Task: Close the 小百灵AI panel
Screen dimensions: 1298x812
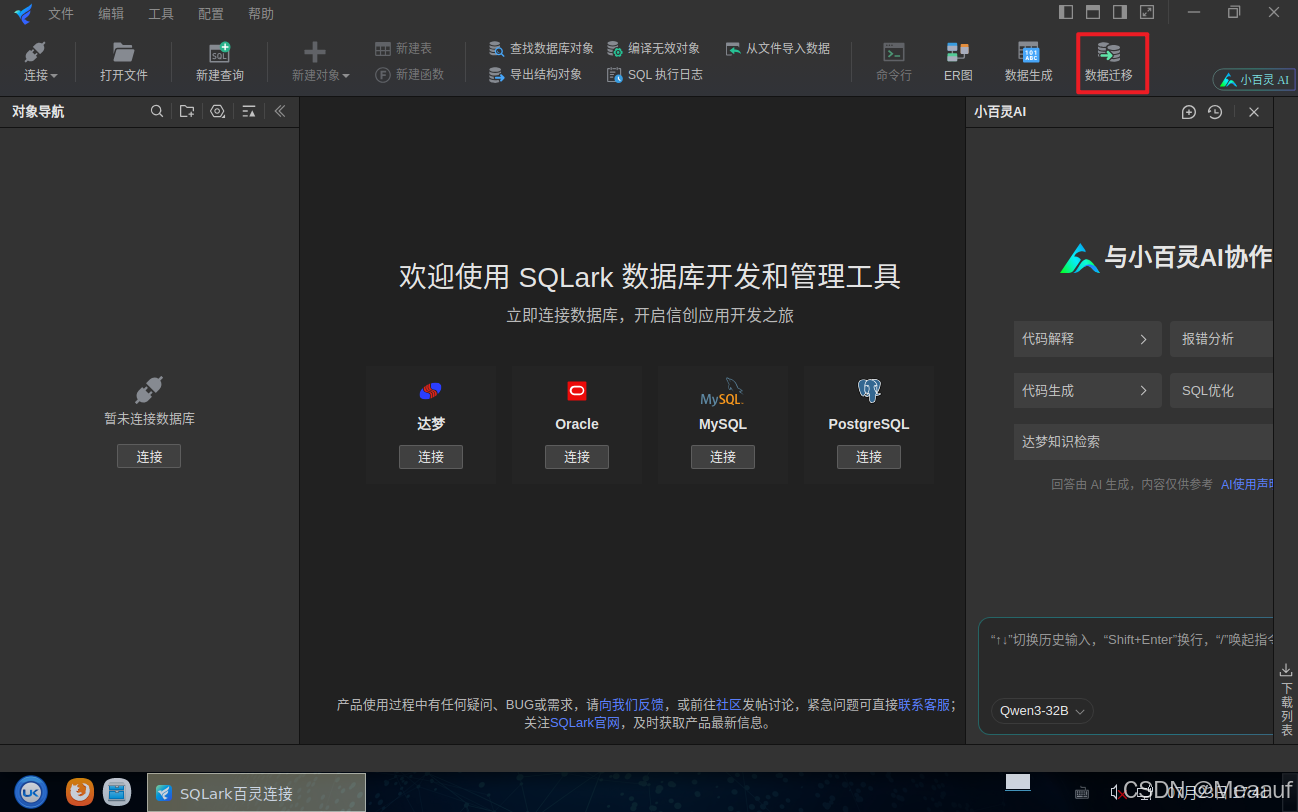Action: coord(1254,112)
